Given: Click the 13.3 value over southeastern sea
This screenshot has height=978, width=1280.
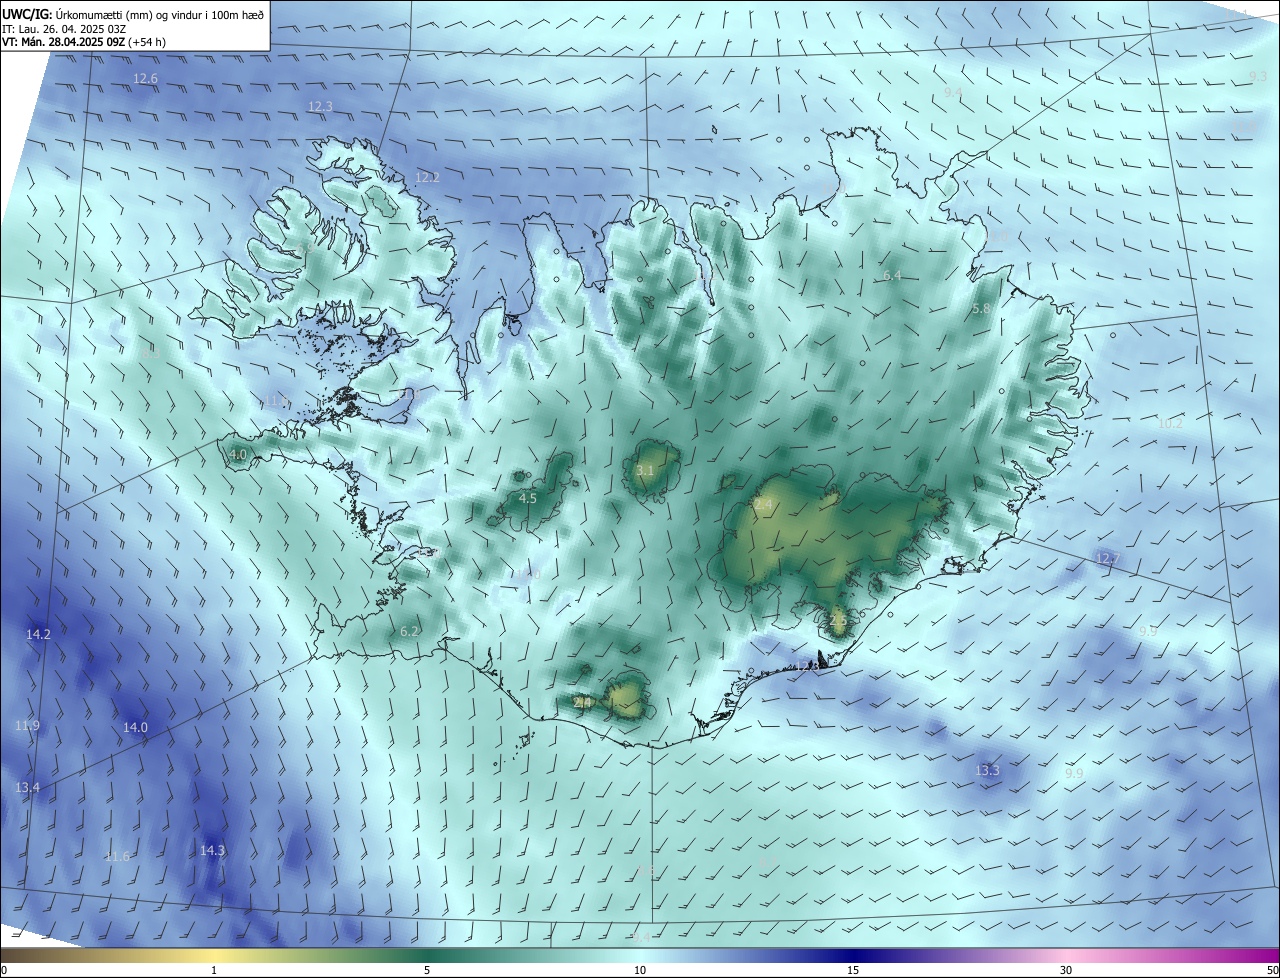Looking at the screenshot, I should [987, 770].
